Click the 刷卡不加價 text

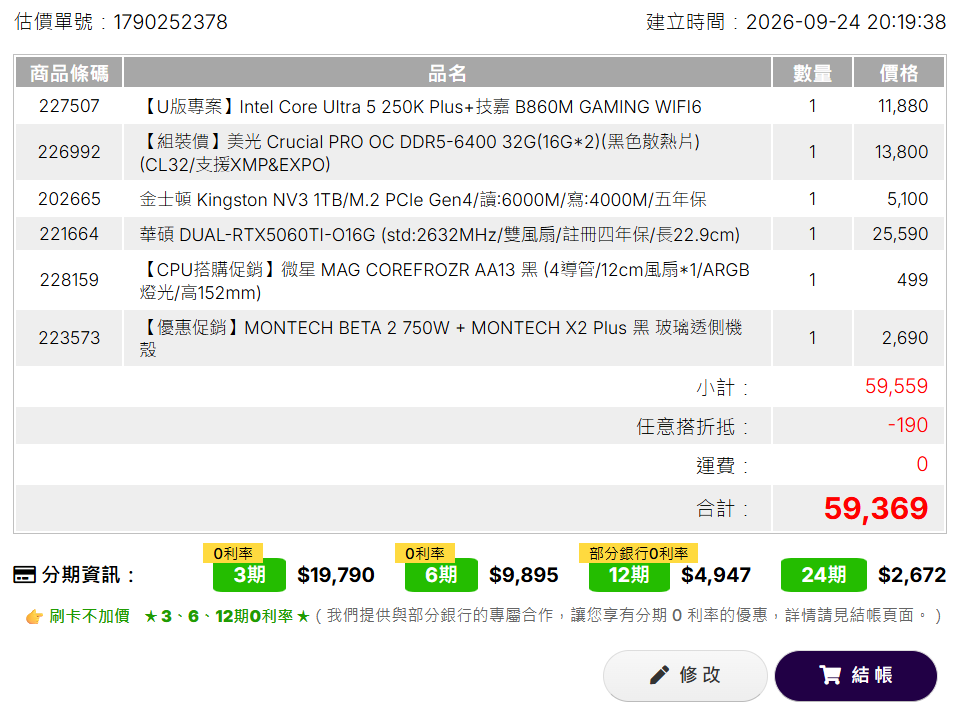89,616
